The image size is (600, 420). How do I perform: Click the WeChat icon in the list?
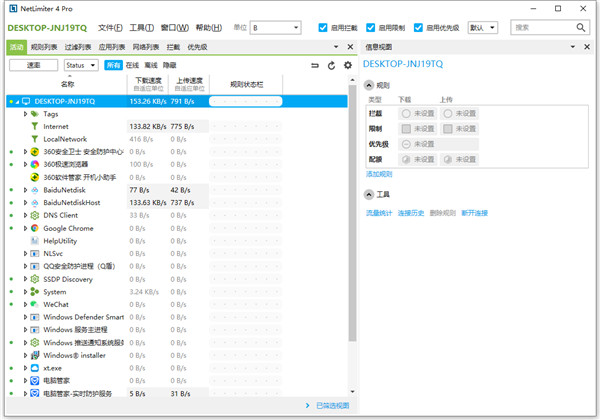[35, 304]
